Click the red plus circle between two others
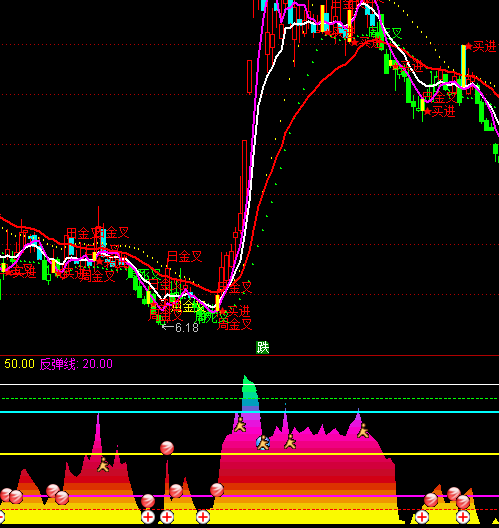This screenshot has height=528, width=499. [167, 516]
